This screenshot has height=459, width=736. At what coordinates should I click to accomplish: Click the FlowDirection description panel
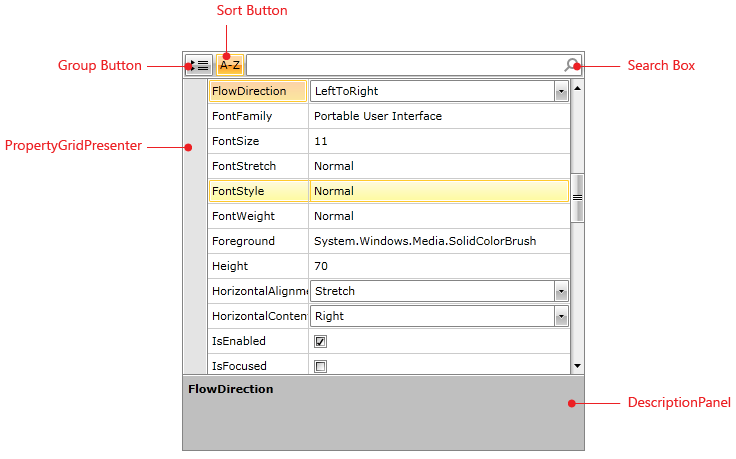(x=383, y=412)
